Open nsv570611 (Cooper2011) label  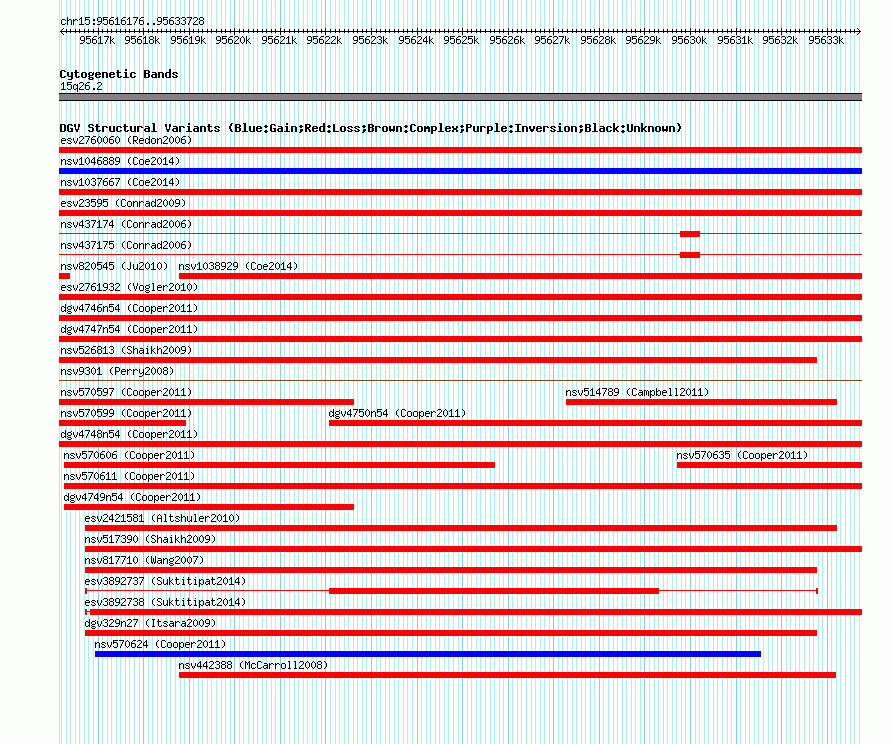pos(129,476)
